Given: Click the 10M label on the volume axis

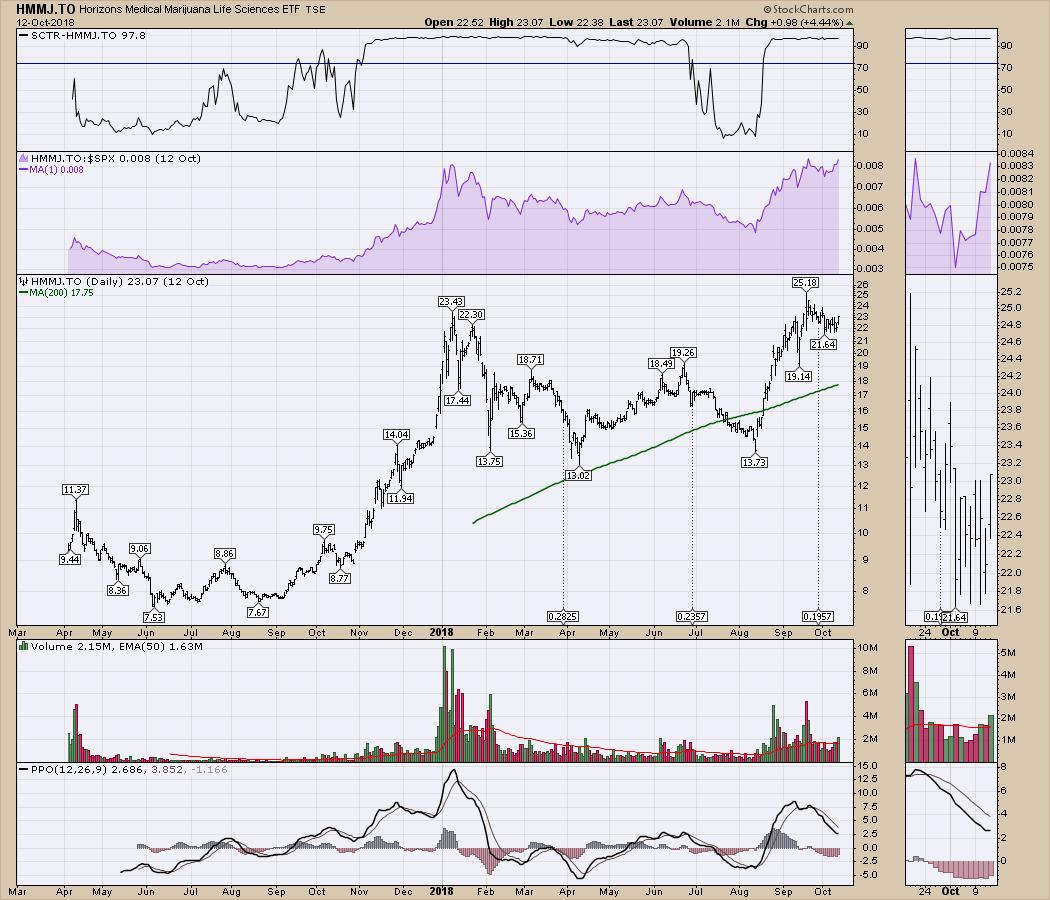Looking at the screenshot, I should coord(867,648).
